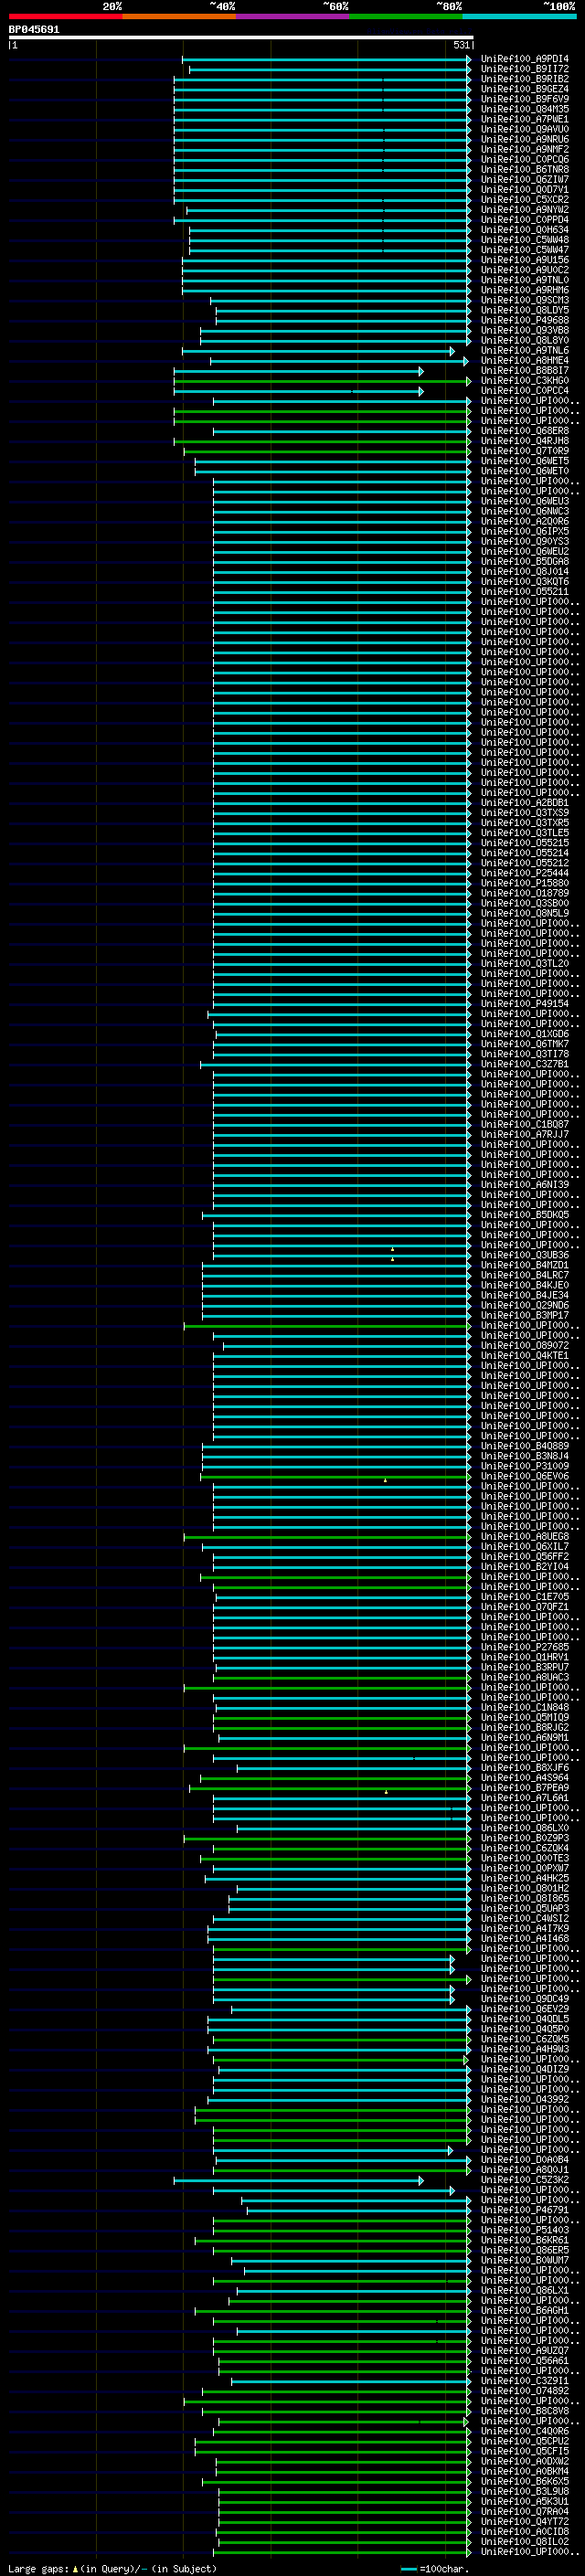
Task: Pick the UniRef100_Q9DC49 label
Action: 524,1998
